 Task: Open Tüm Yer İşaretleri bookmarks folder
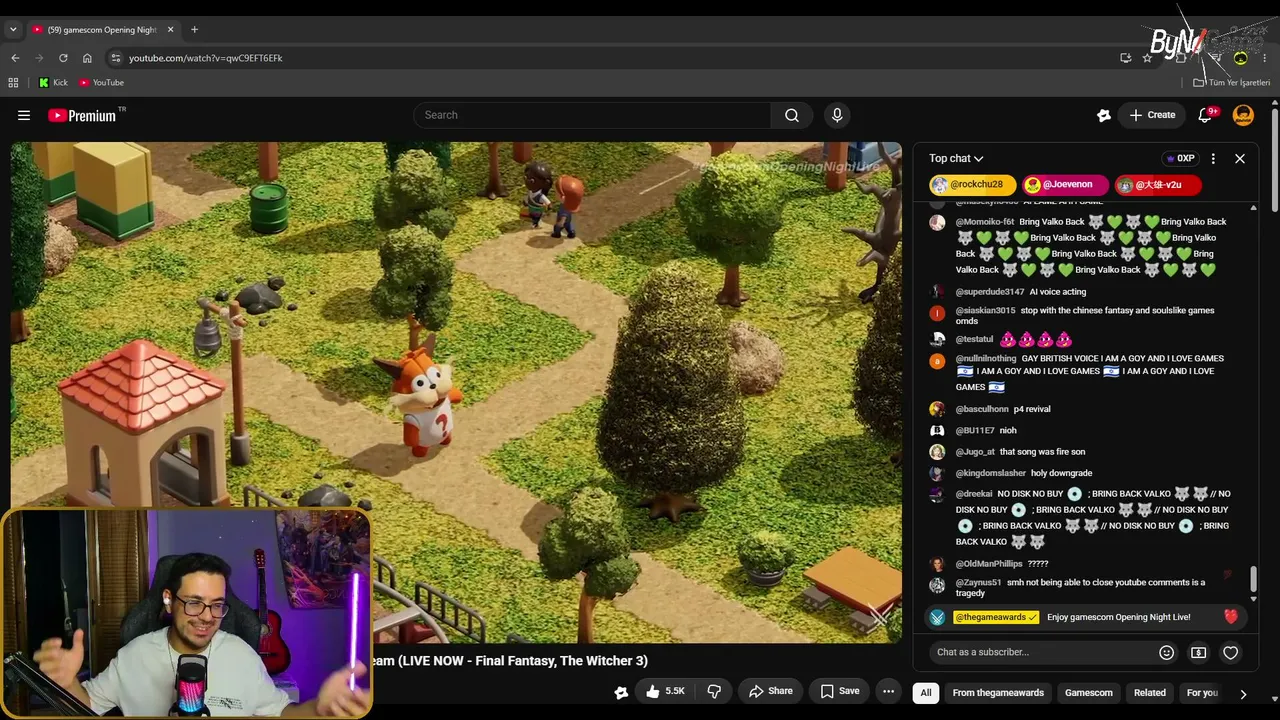point(1232,82)
